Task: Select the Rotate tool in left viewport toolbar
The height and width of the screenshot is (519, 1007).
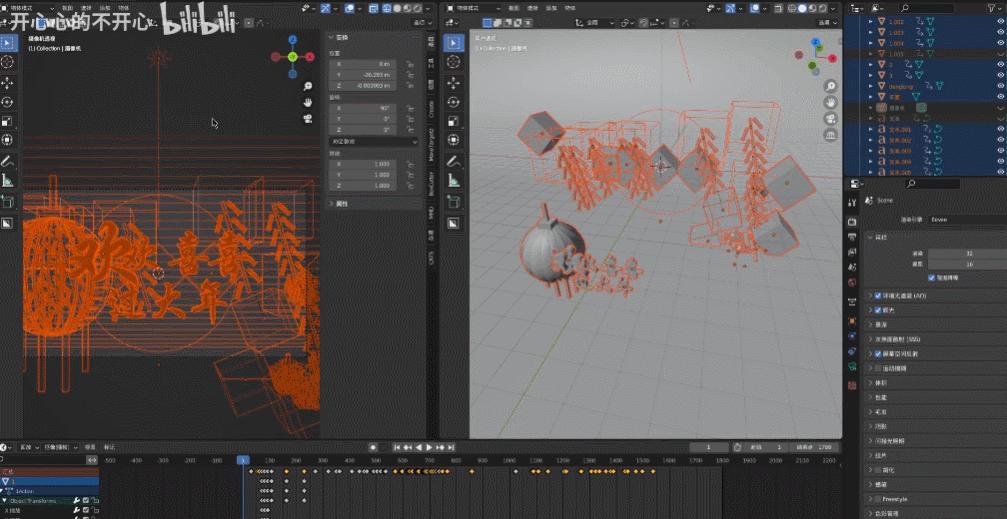Action: 8,101
